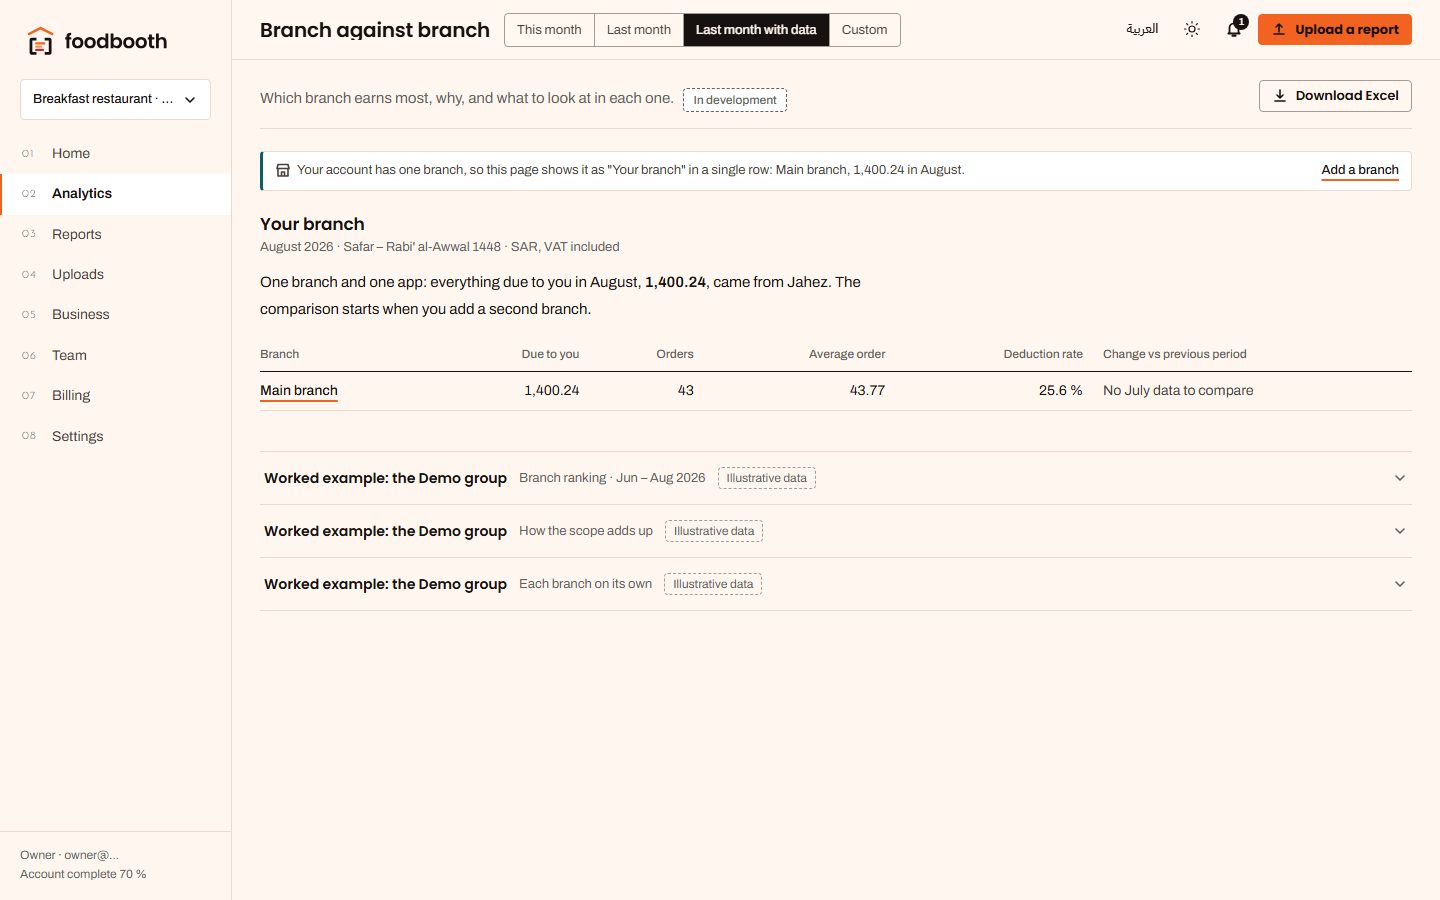Click the store icon in the info banner

(283, 170)
